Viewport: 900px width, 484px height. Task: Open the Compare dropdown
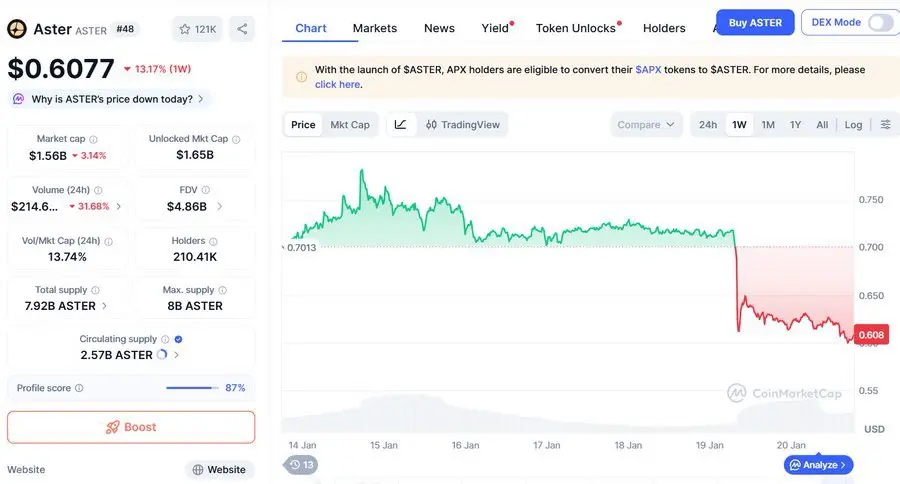click(x=646, y=125)
